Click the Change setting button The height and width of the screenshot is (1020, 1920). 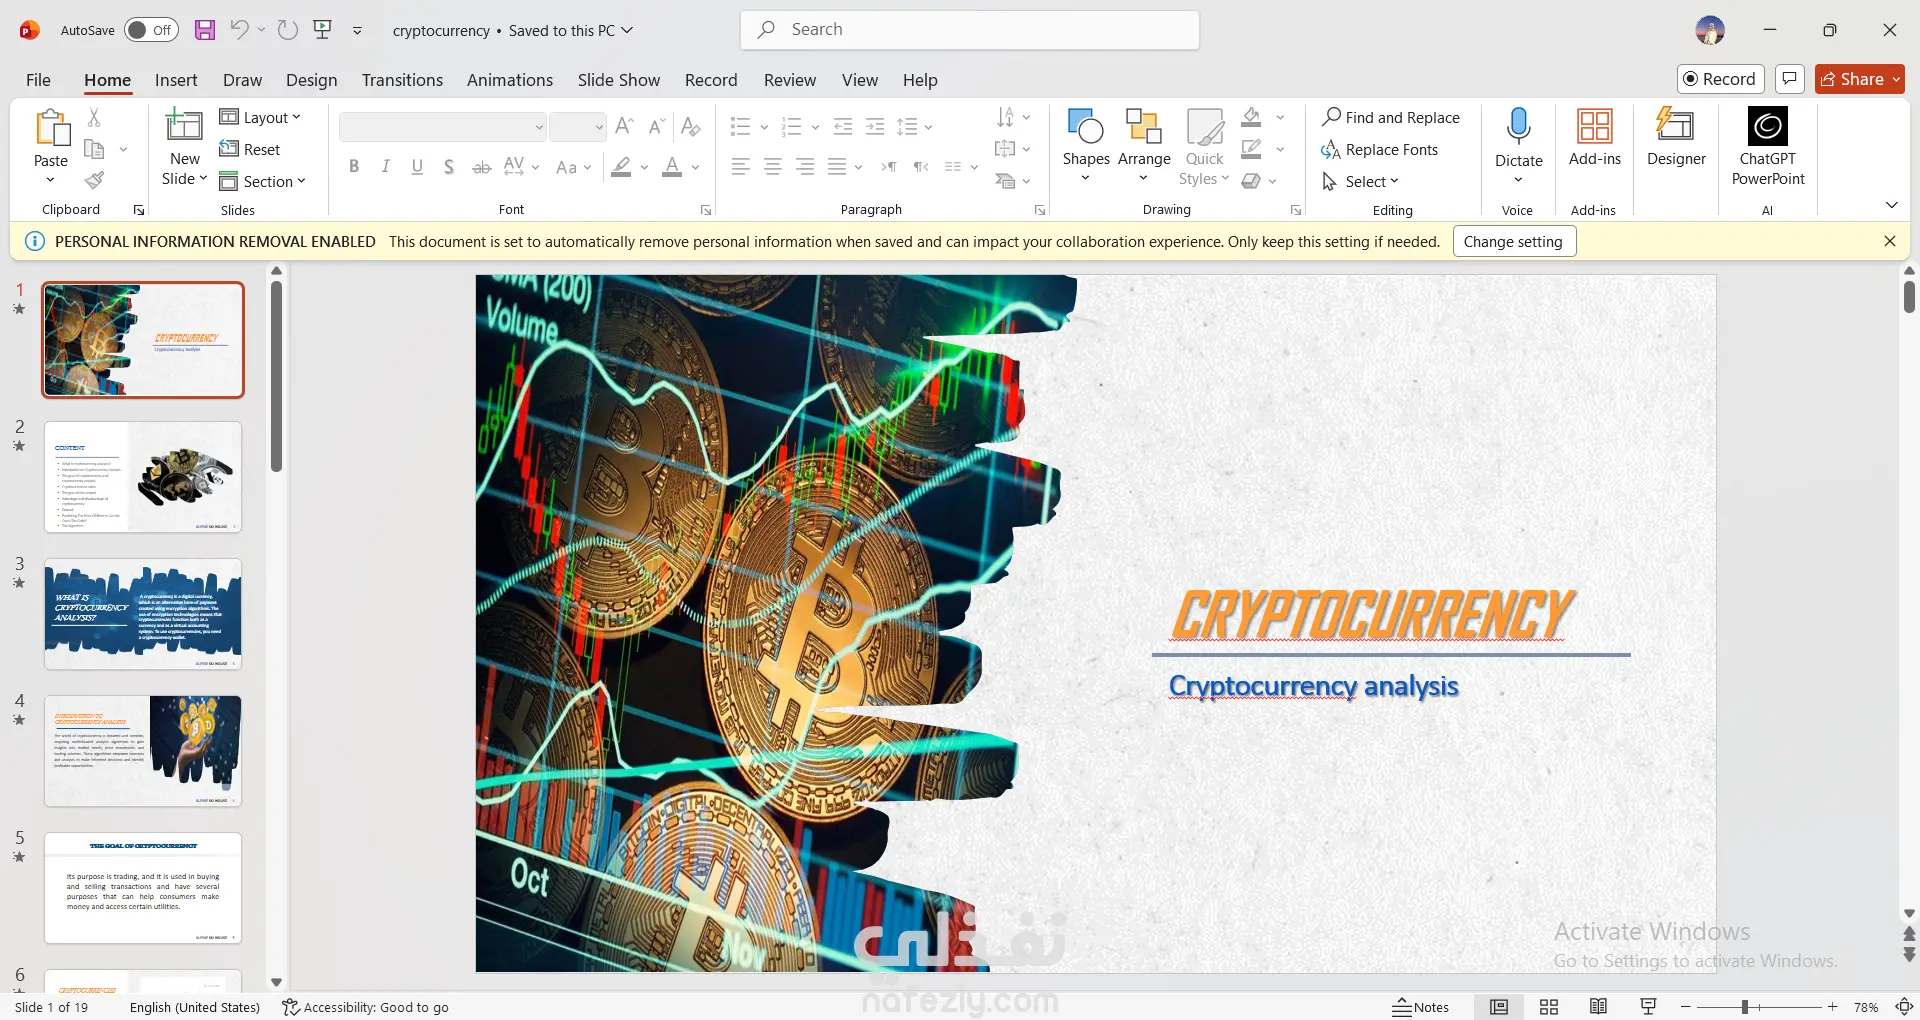click(1514, 241)
